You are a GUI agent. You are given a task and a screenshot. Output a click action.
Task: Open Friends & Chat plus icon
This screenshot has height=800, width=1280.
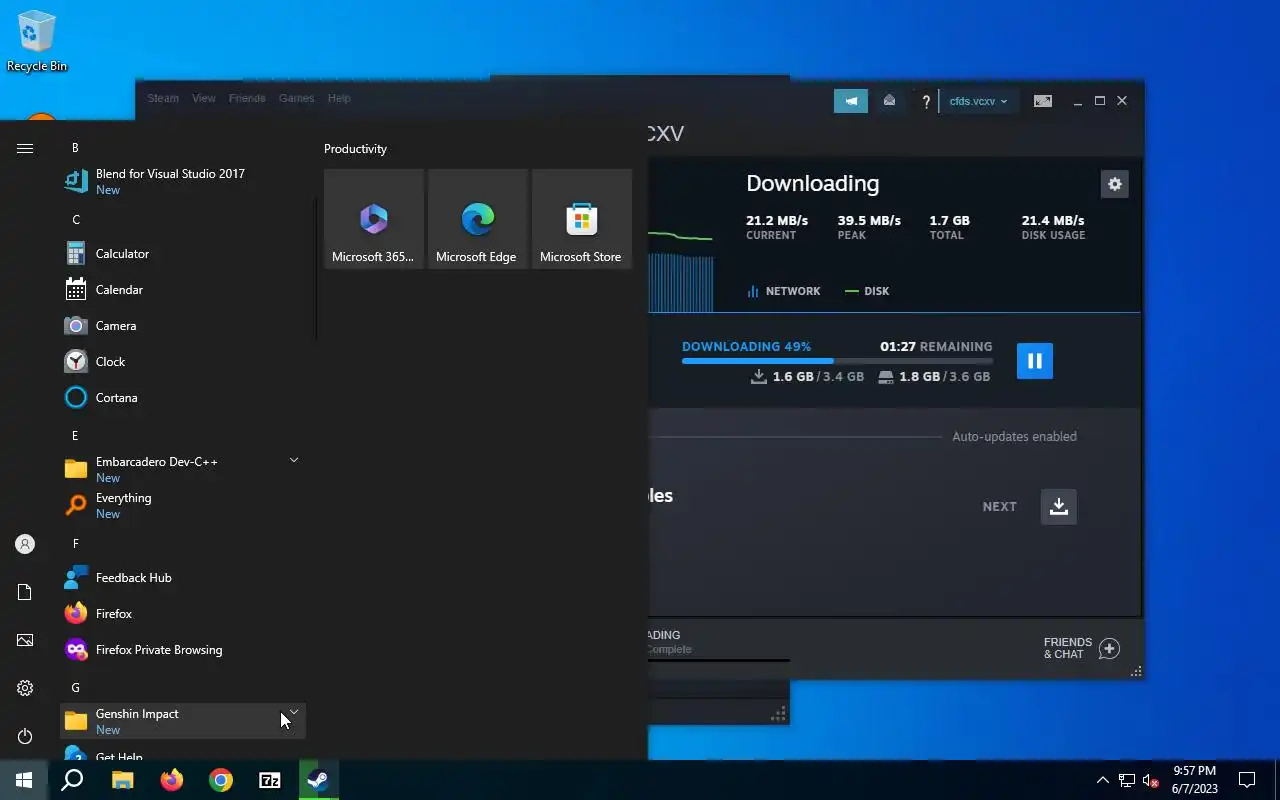click(1109, 649)
